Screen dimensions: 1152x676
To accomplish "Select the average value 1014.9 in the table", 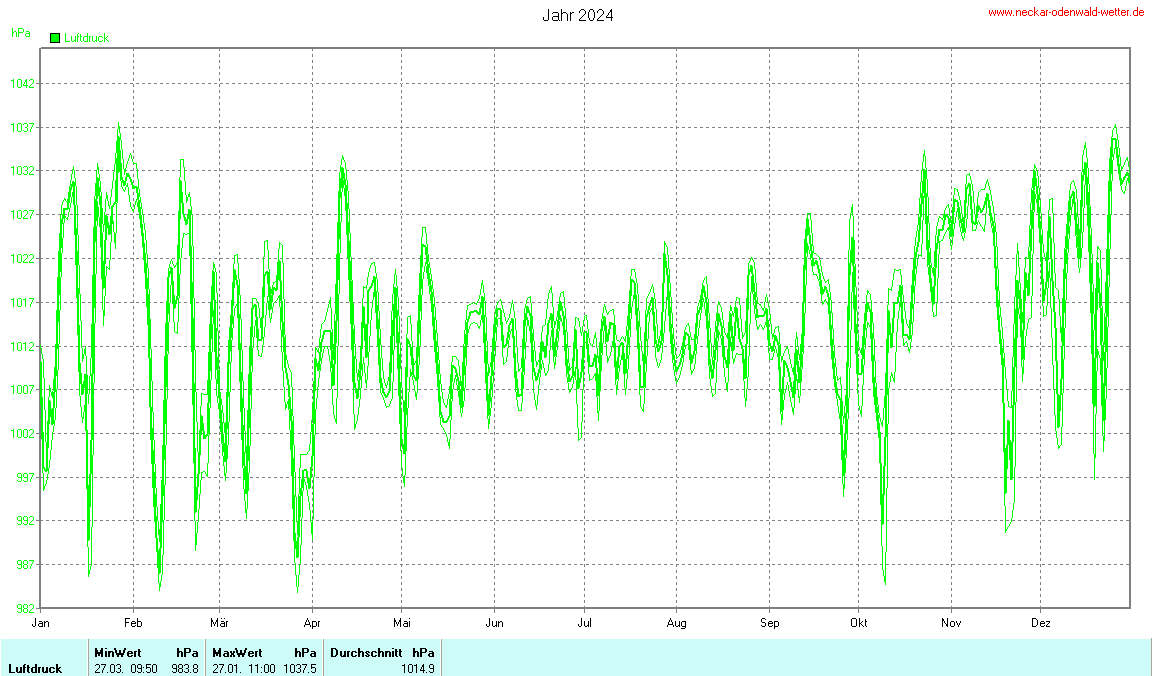I will point(418,668).
